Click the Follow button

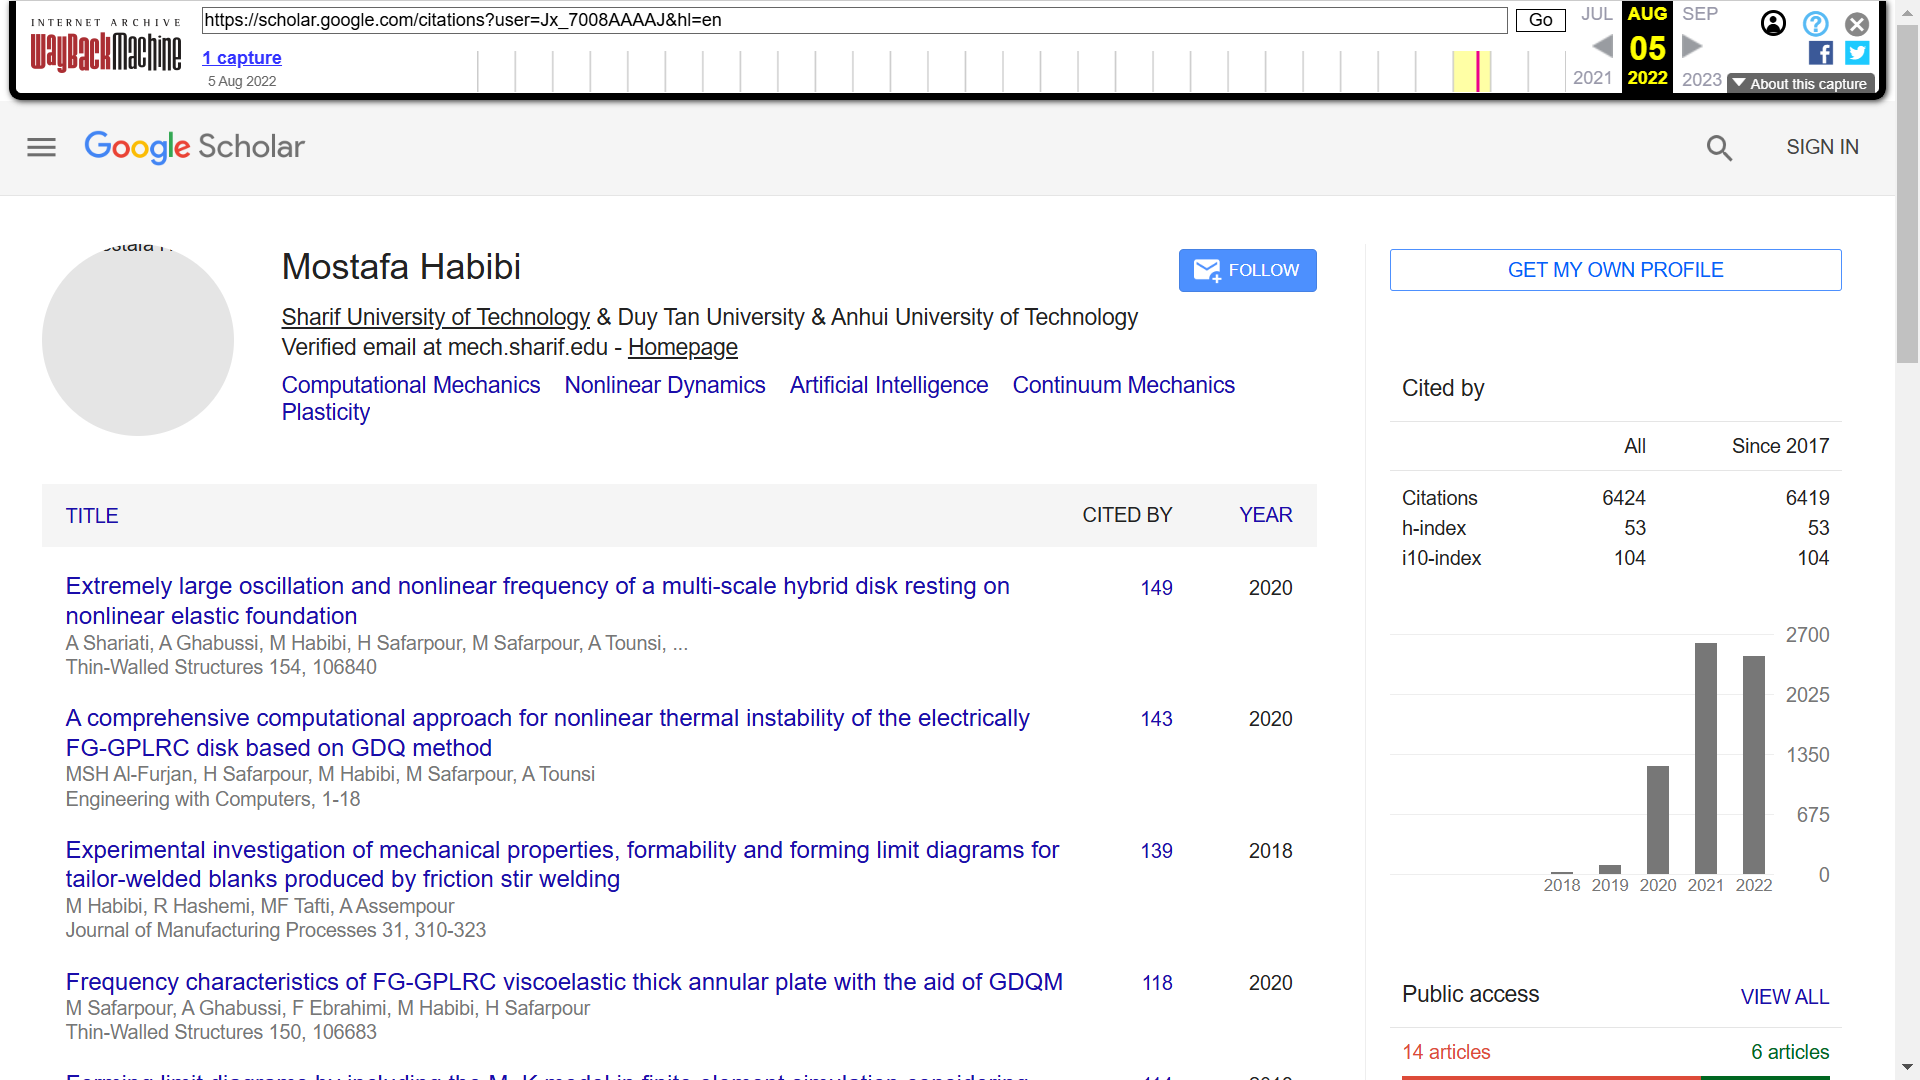tap(1247, 270)
